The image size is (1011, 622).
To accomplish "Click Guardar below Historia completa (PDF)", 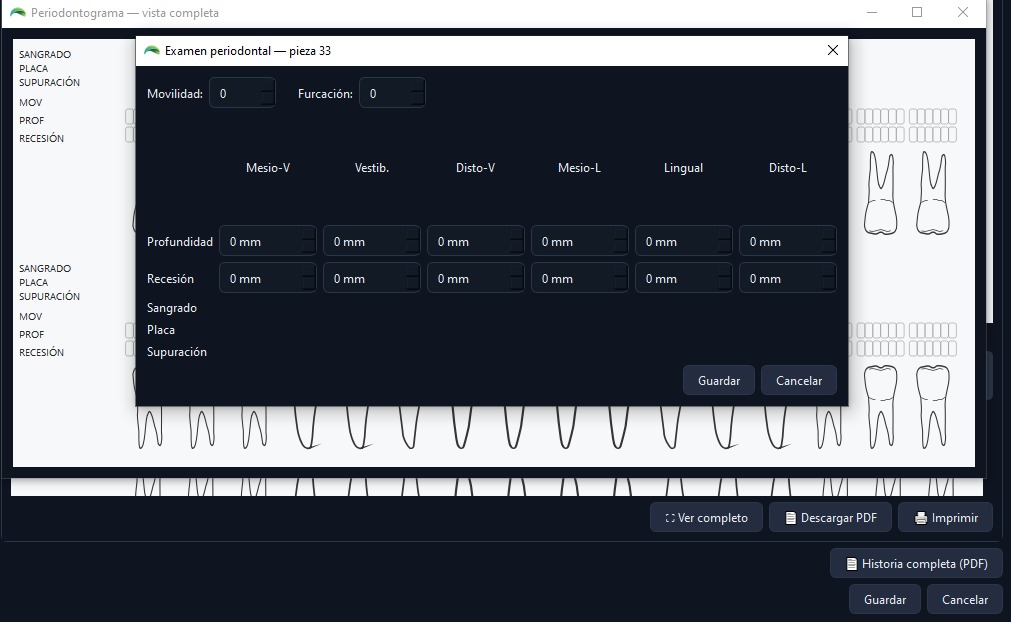I will [x=885, y=599].
